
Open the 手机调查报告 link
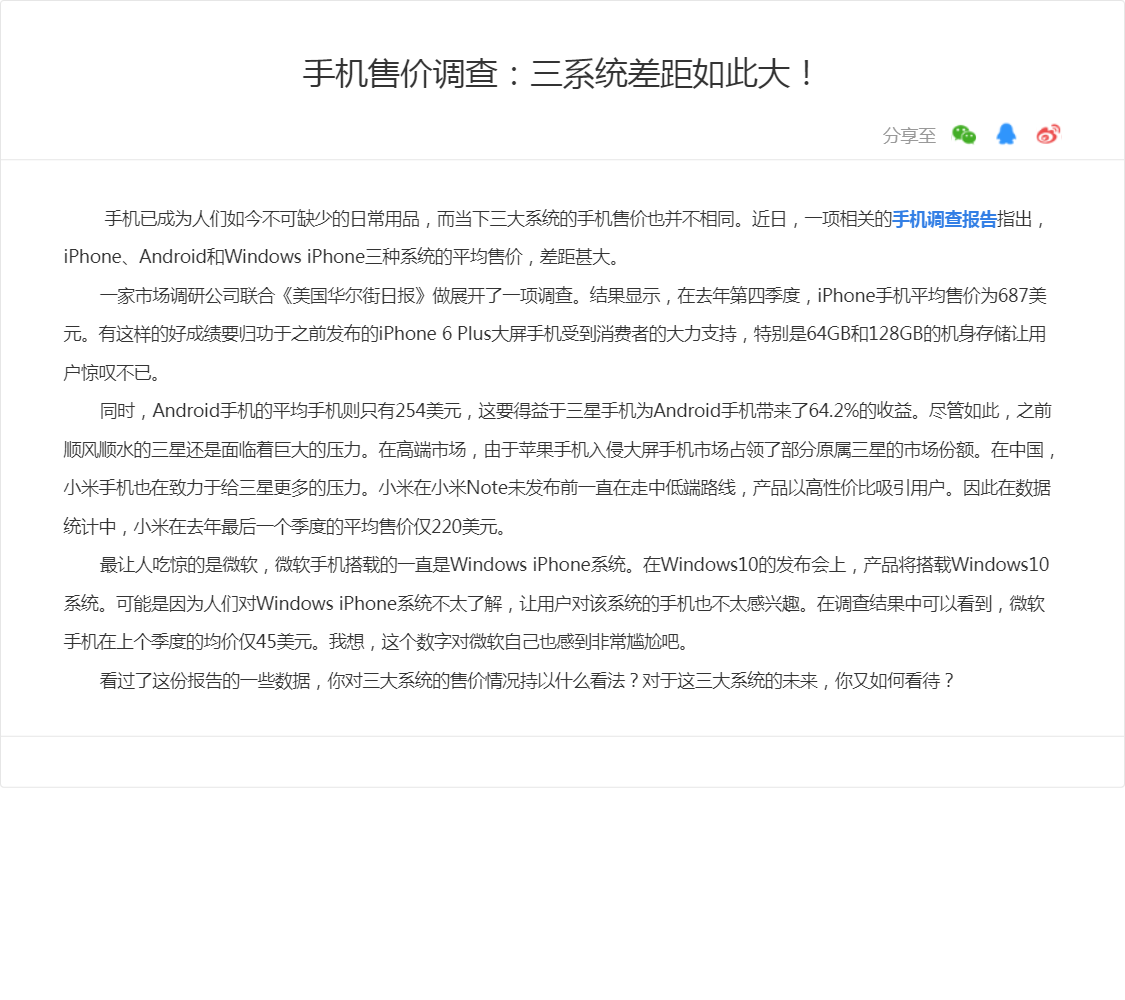(x=944, y=219)
